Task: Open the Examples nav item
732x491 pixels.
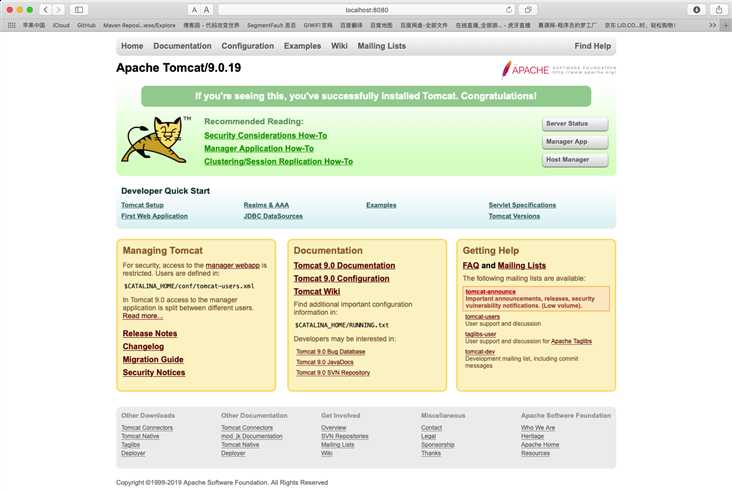Action: [303, 46]
